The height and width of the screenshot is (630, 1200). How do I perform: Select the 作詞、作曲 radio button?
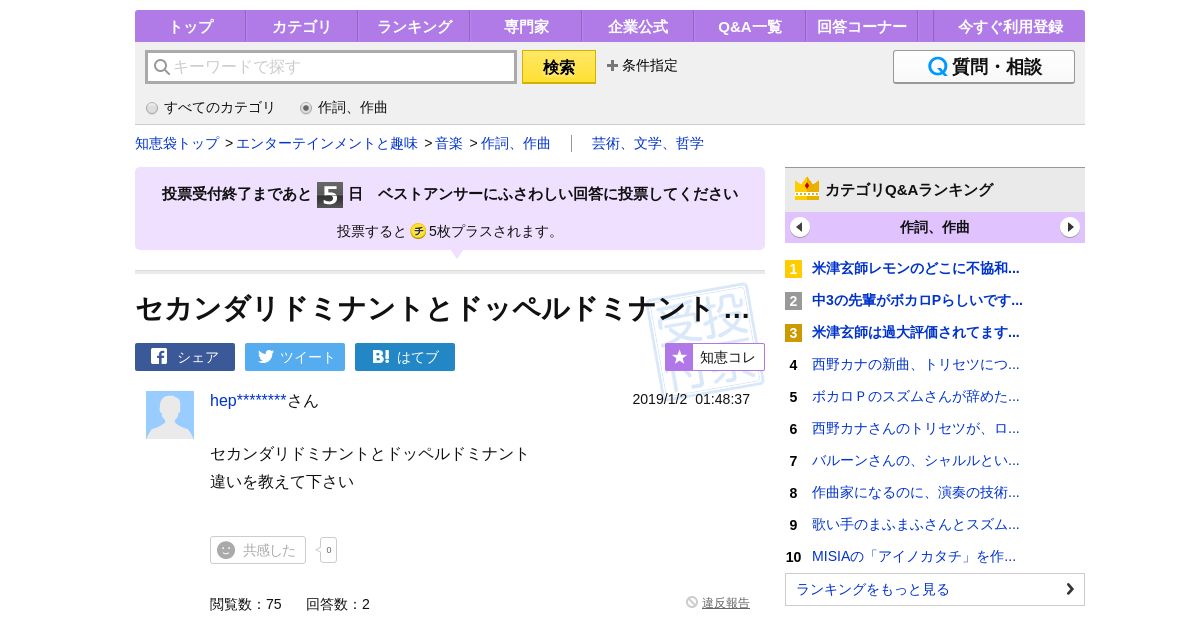tap(306, 108)
